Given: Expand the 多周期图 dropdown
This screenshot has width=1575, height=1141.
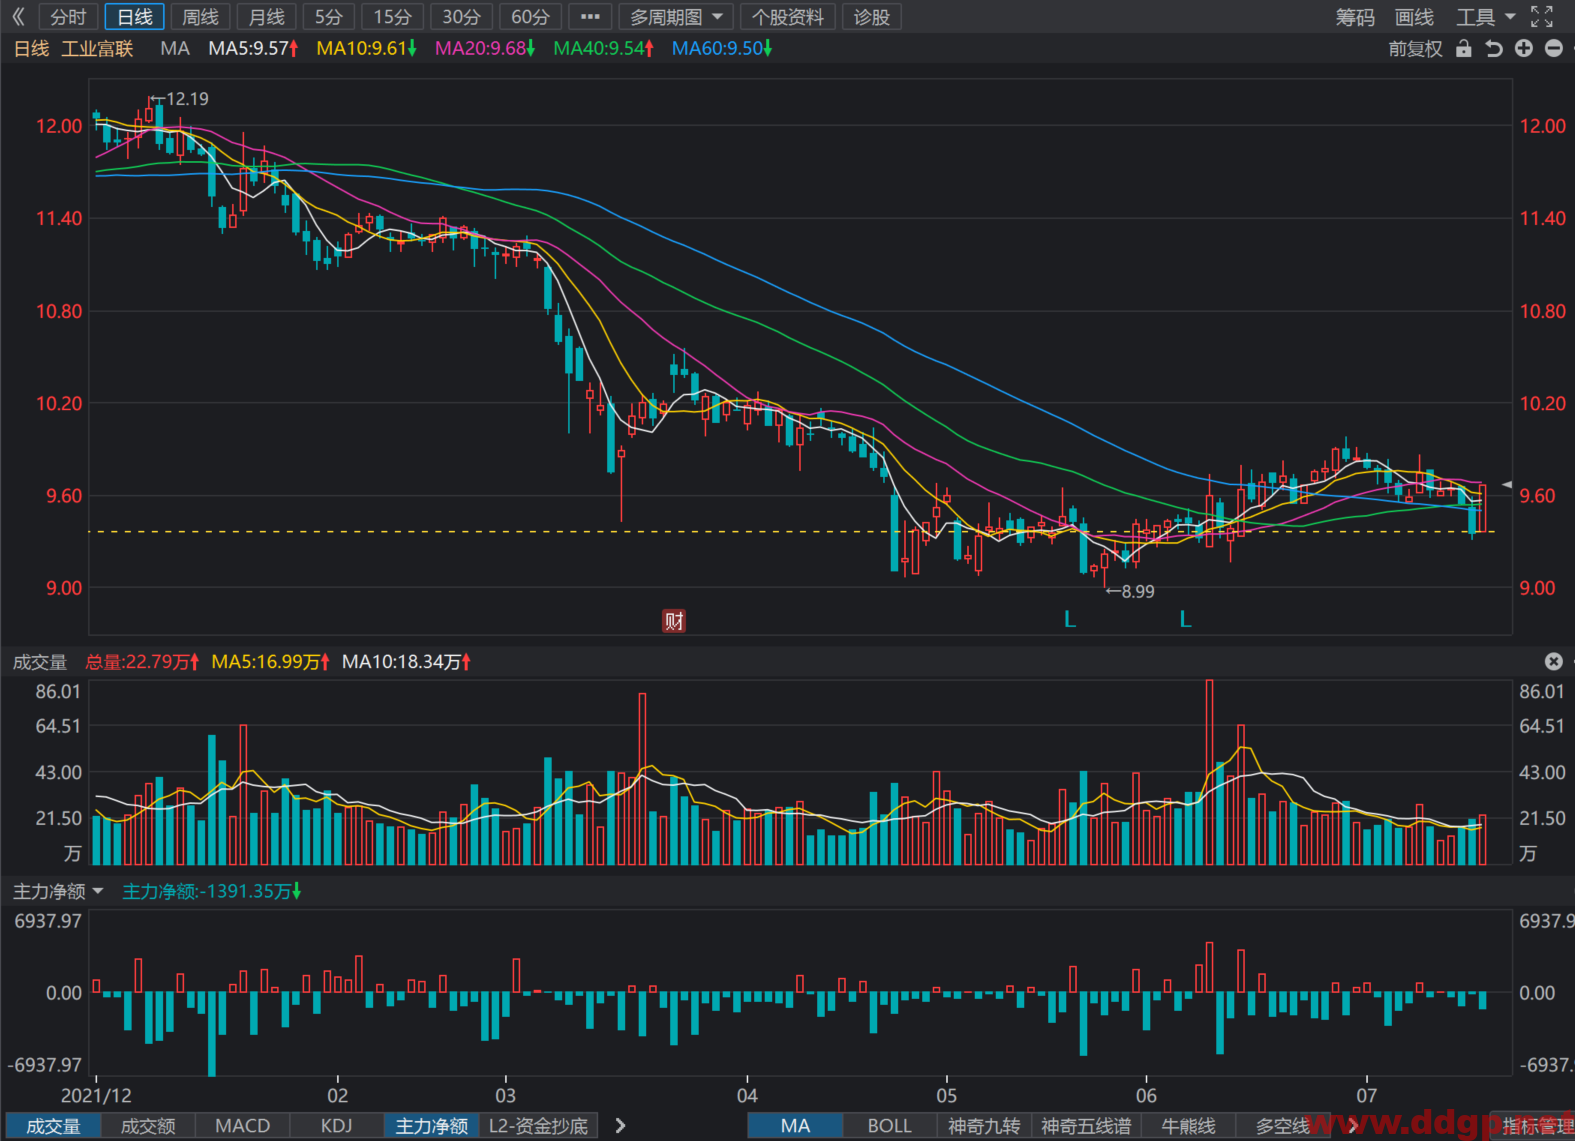Looking at the screenshot, I should point(676,17).
